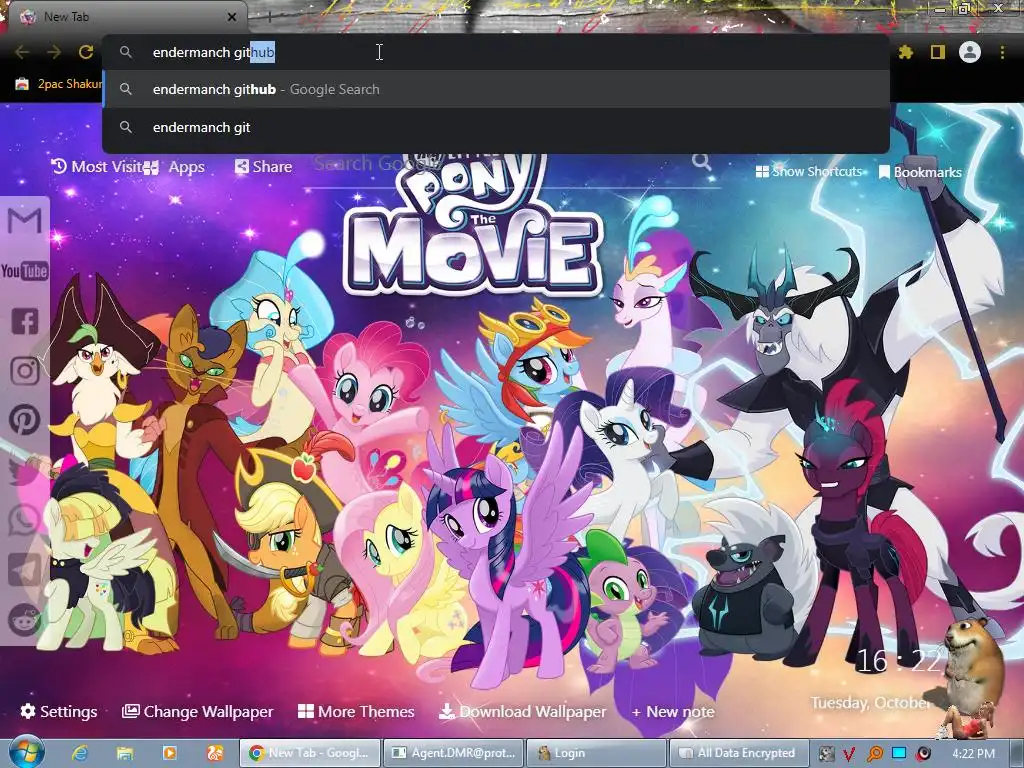Open the WhatsApp sidebar shortcut
The width and height of the screenshot is (1024, 768).
pos(25,520)
